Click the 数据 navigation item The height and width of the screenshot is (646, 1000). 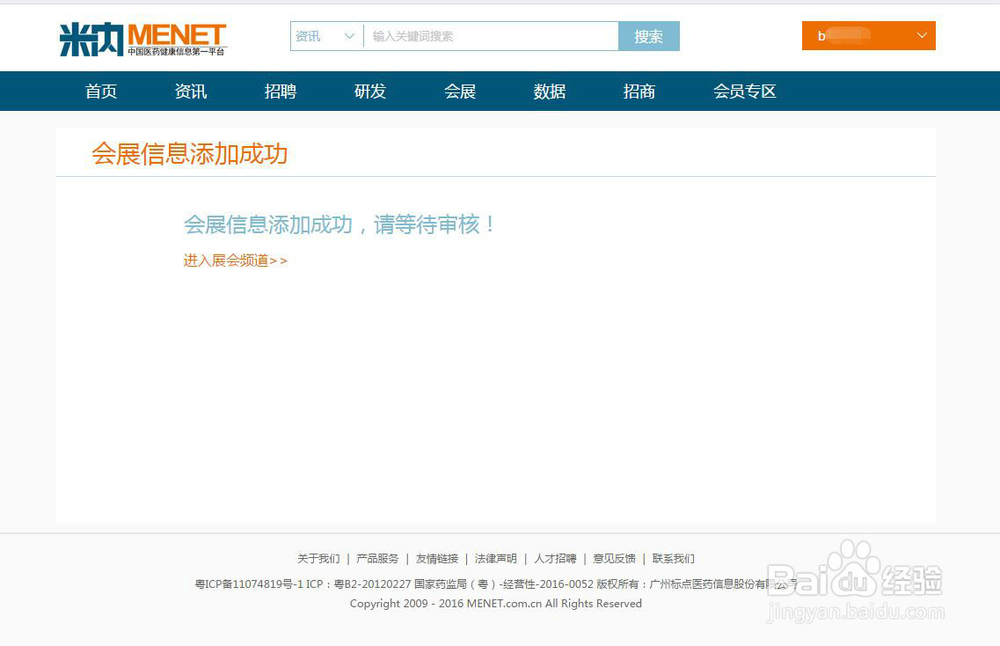548,91
